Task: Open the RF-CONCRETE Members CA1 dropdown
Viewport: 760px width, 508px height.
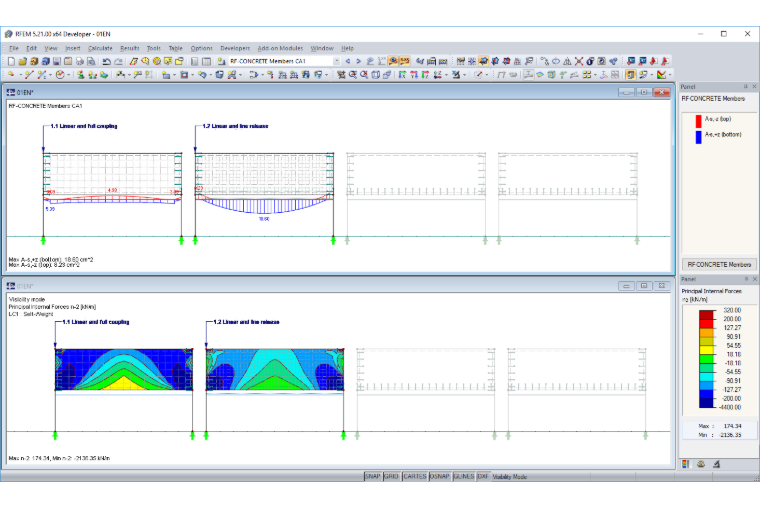Action: pyautogui.click(x=336, y=61)
